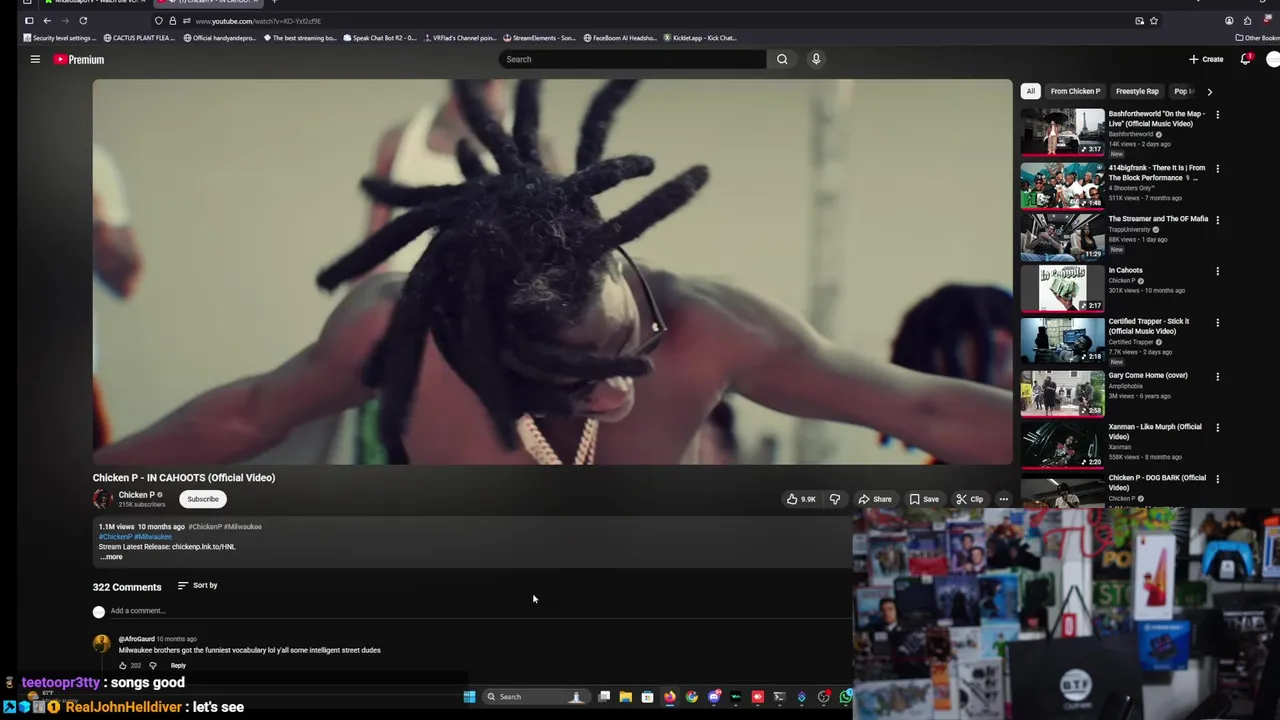The height and width of the screenshot is (720, 1280).
Task: Open options for Certified Trapper Stick It
Action: (x=1217, y=323)
